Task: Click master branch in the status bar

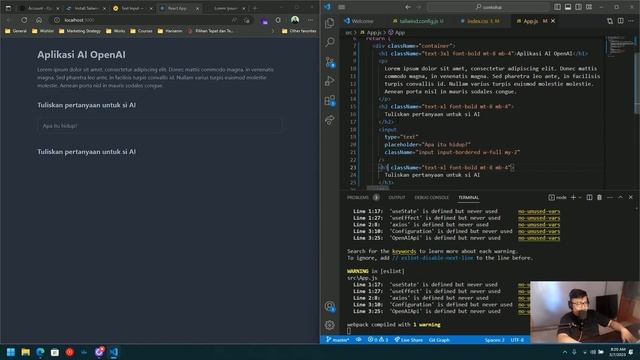Action: coord(338,340)
